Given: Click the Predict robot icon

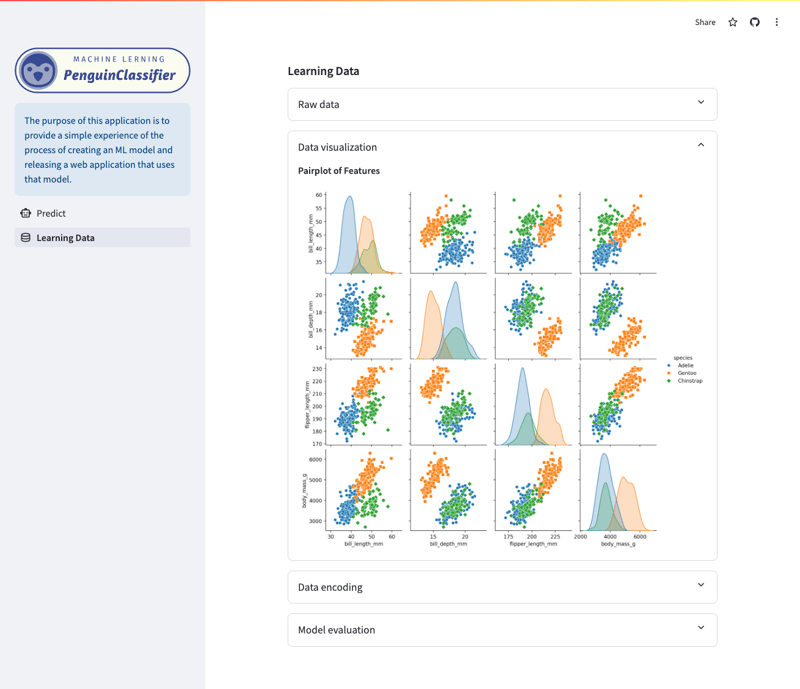Looking at the screenshot, I should pos(26,213).
